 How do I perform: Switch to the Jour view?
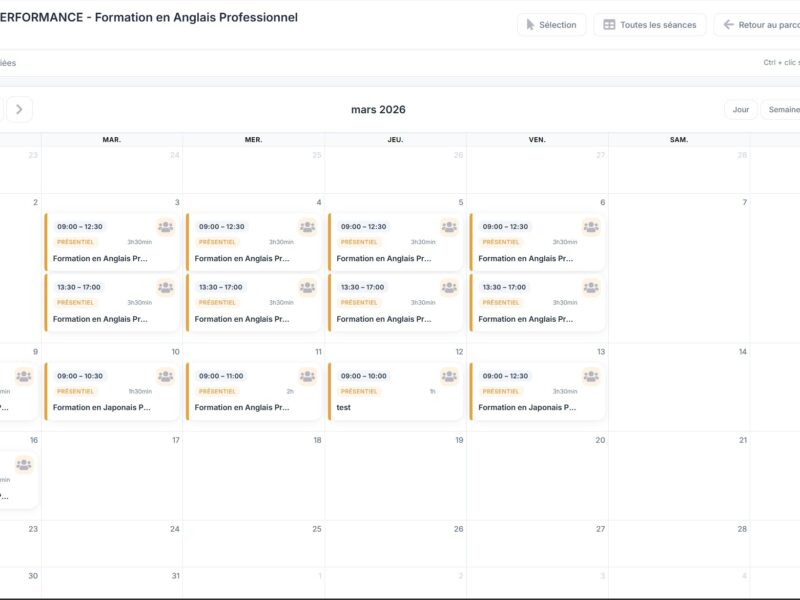(740, 109)
